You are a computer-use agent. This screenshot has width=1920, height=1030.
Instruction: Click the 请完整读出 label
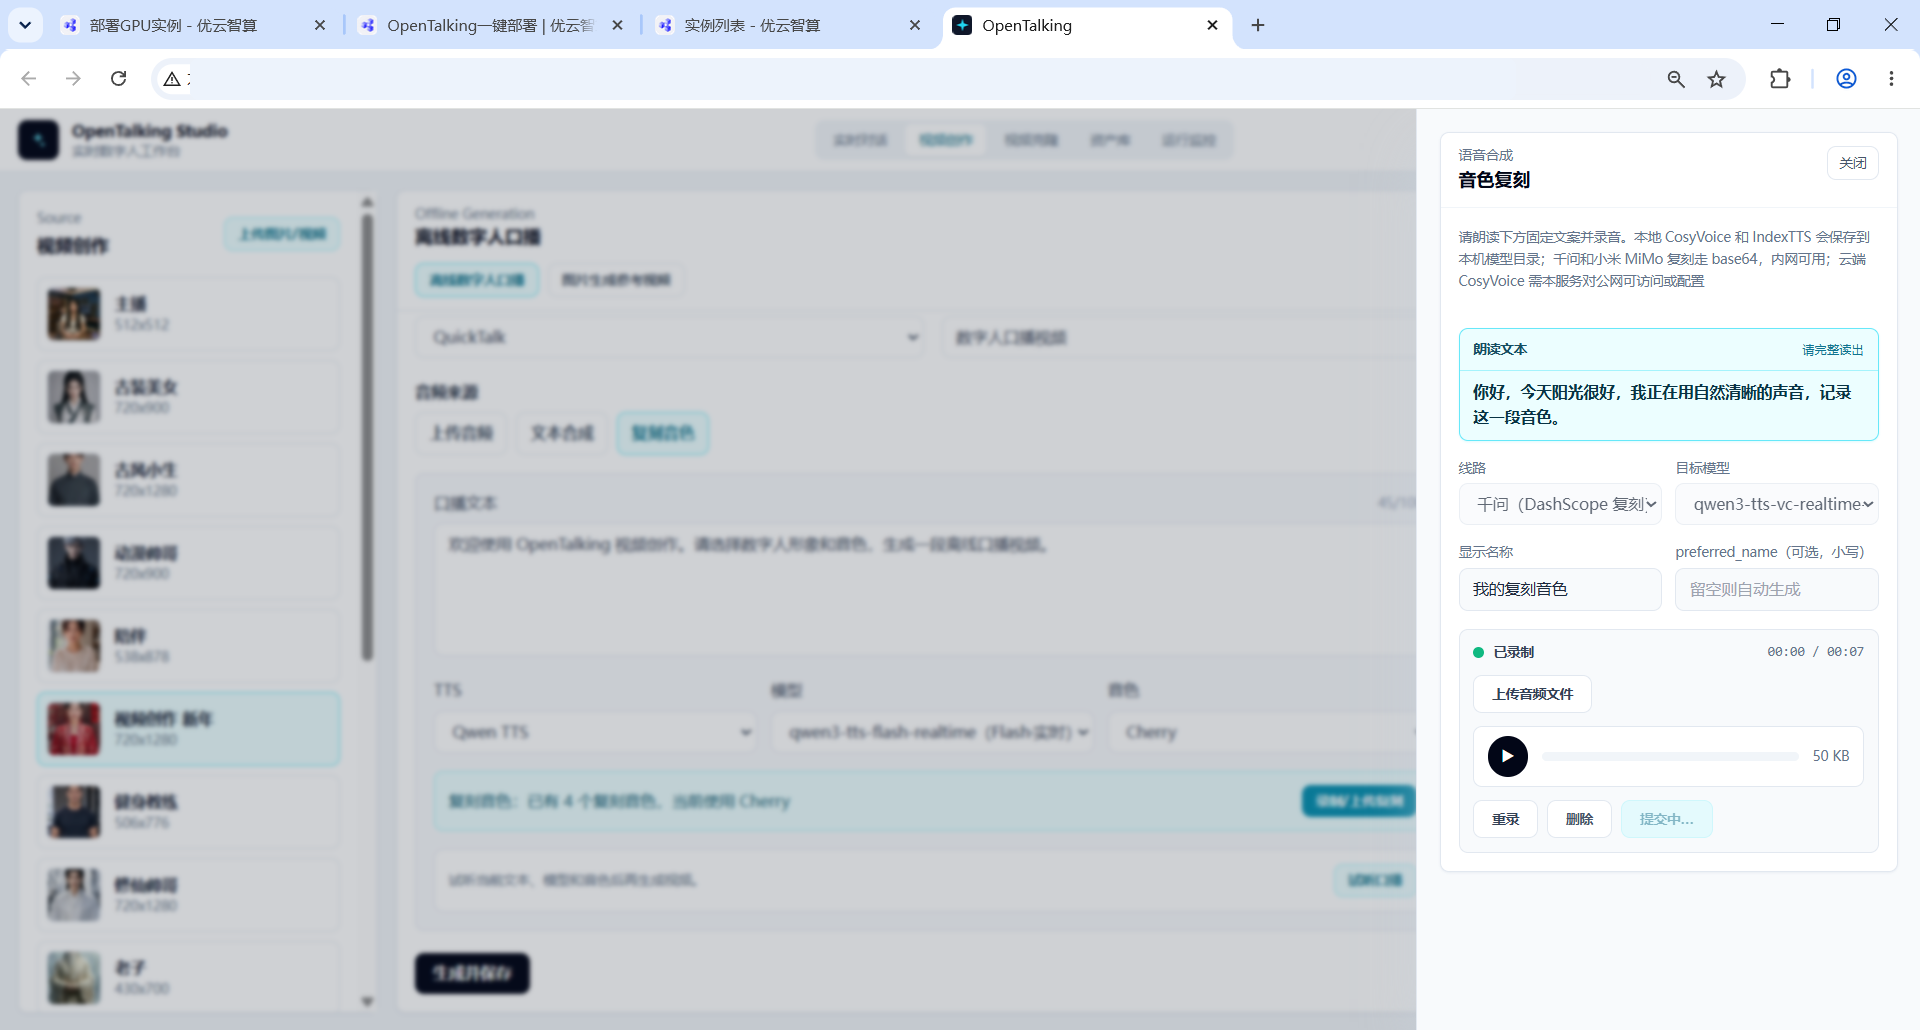1832,350
